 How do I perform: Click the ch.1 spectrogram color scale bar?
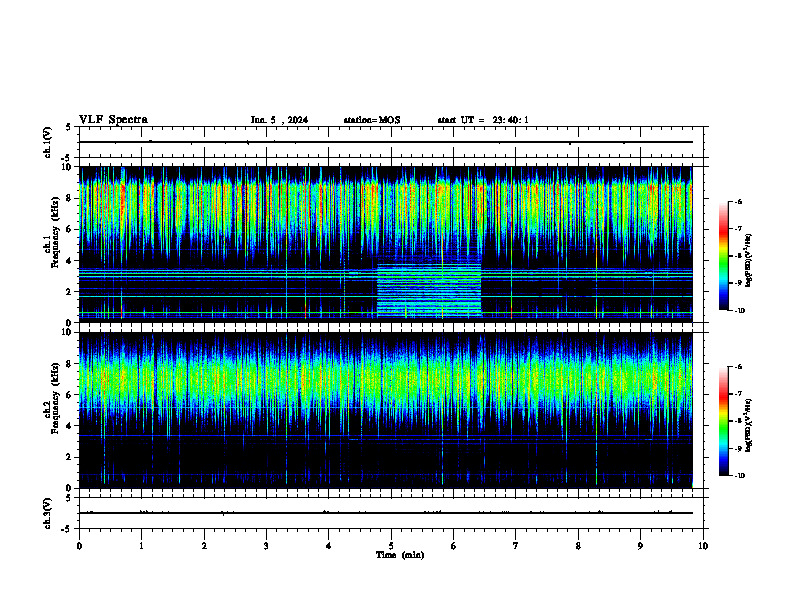pyautogui.click(x=723, y=256)
